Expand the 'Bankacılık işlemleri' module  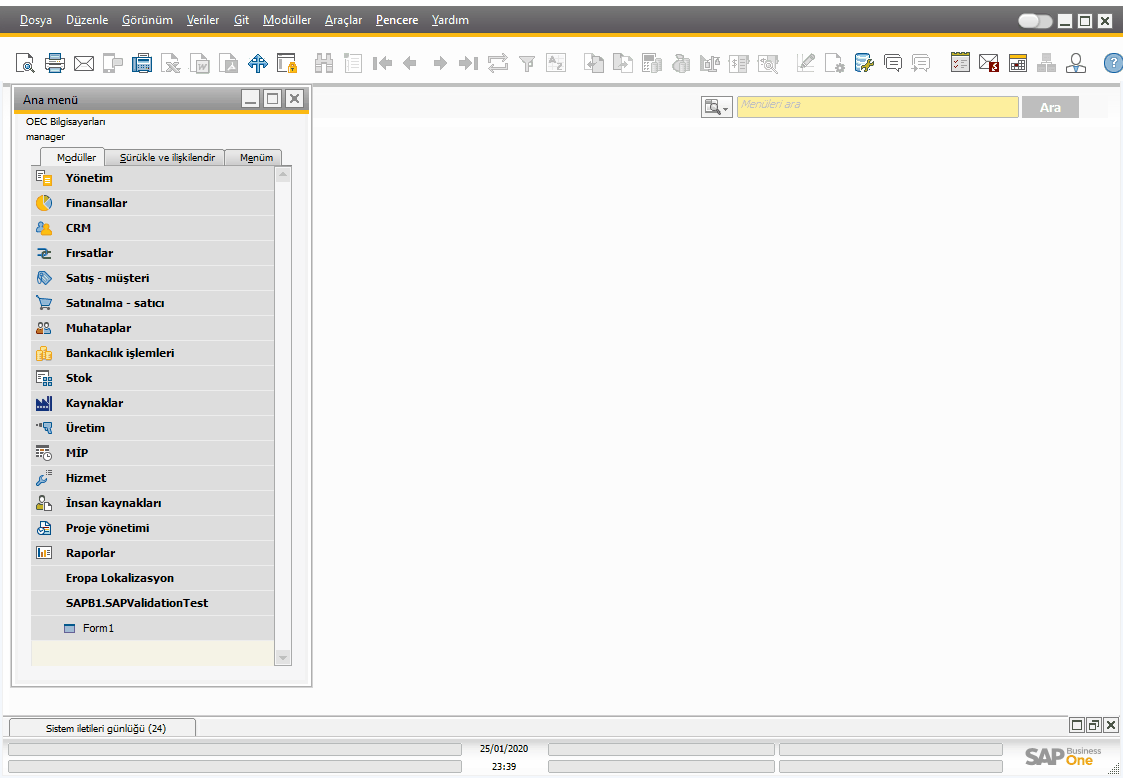[x=153, y=352]
